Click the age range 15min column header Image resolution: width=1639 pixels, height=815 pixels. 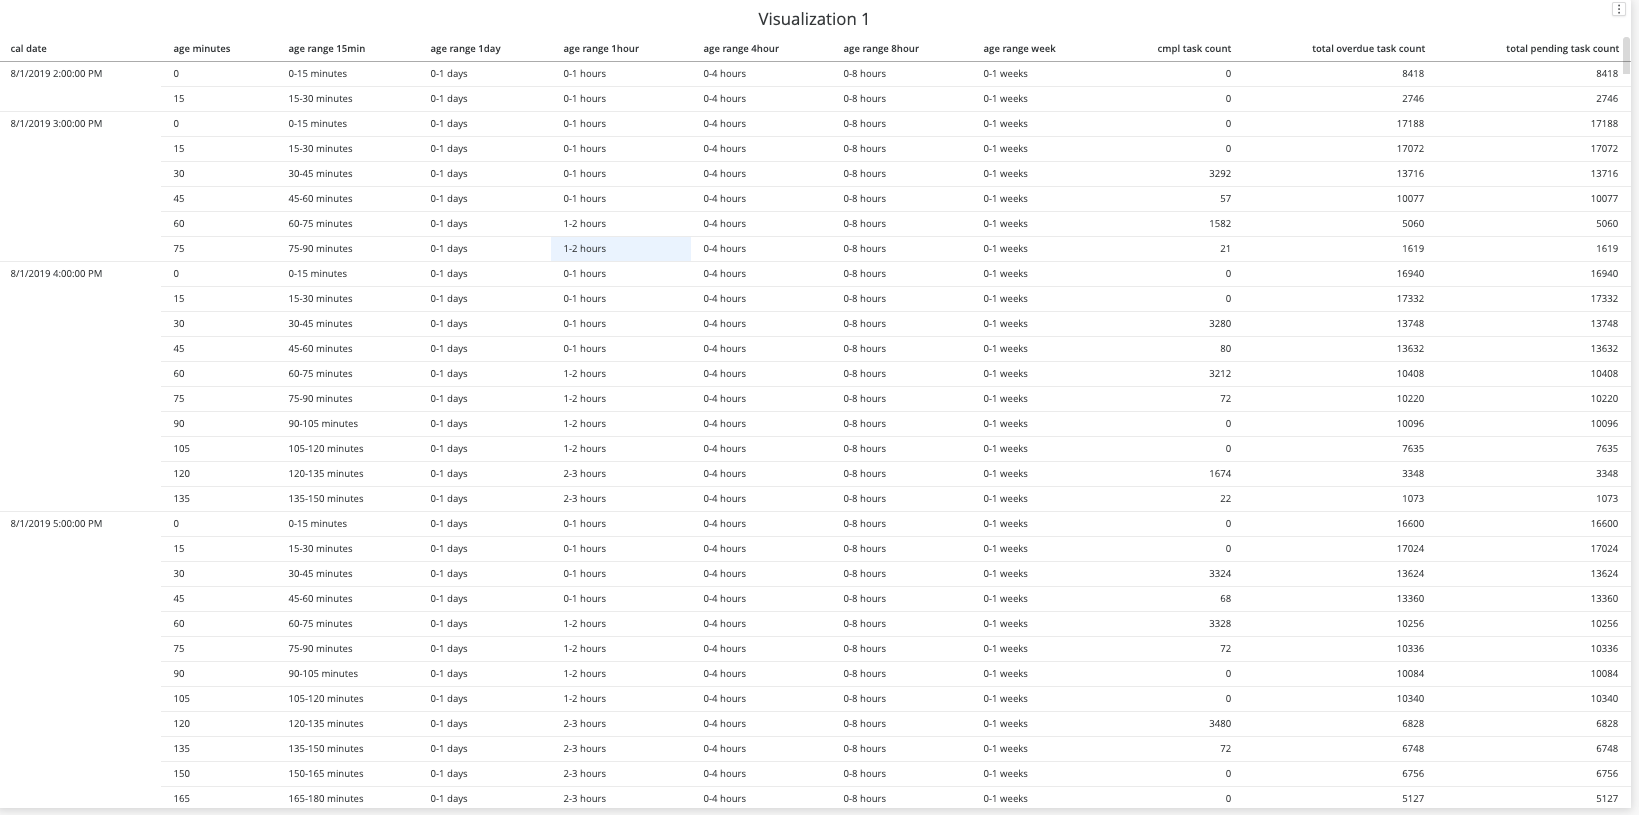point(327,49)
